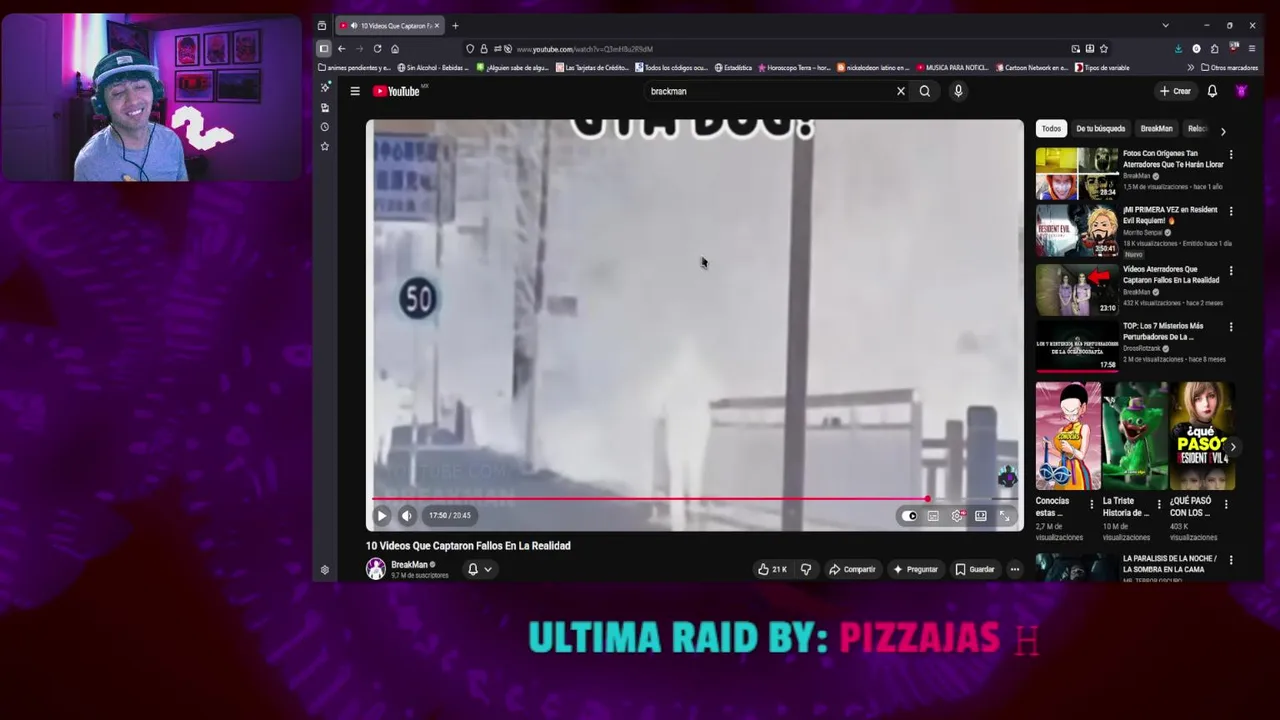
Task: Open the BreakMan channel name link
Action: coord(409,565)
